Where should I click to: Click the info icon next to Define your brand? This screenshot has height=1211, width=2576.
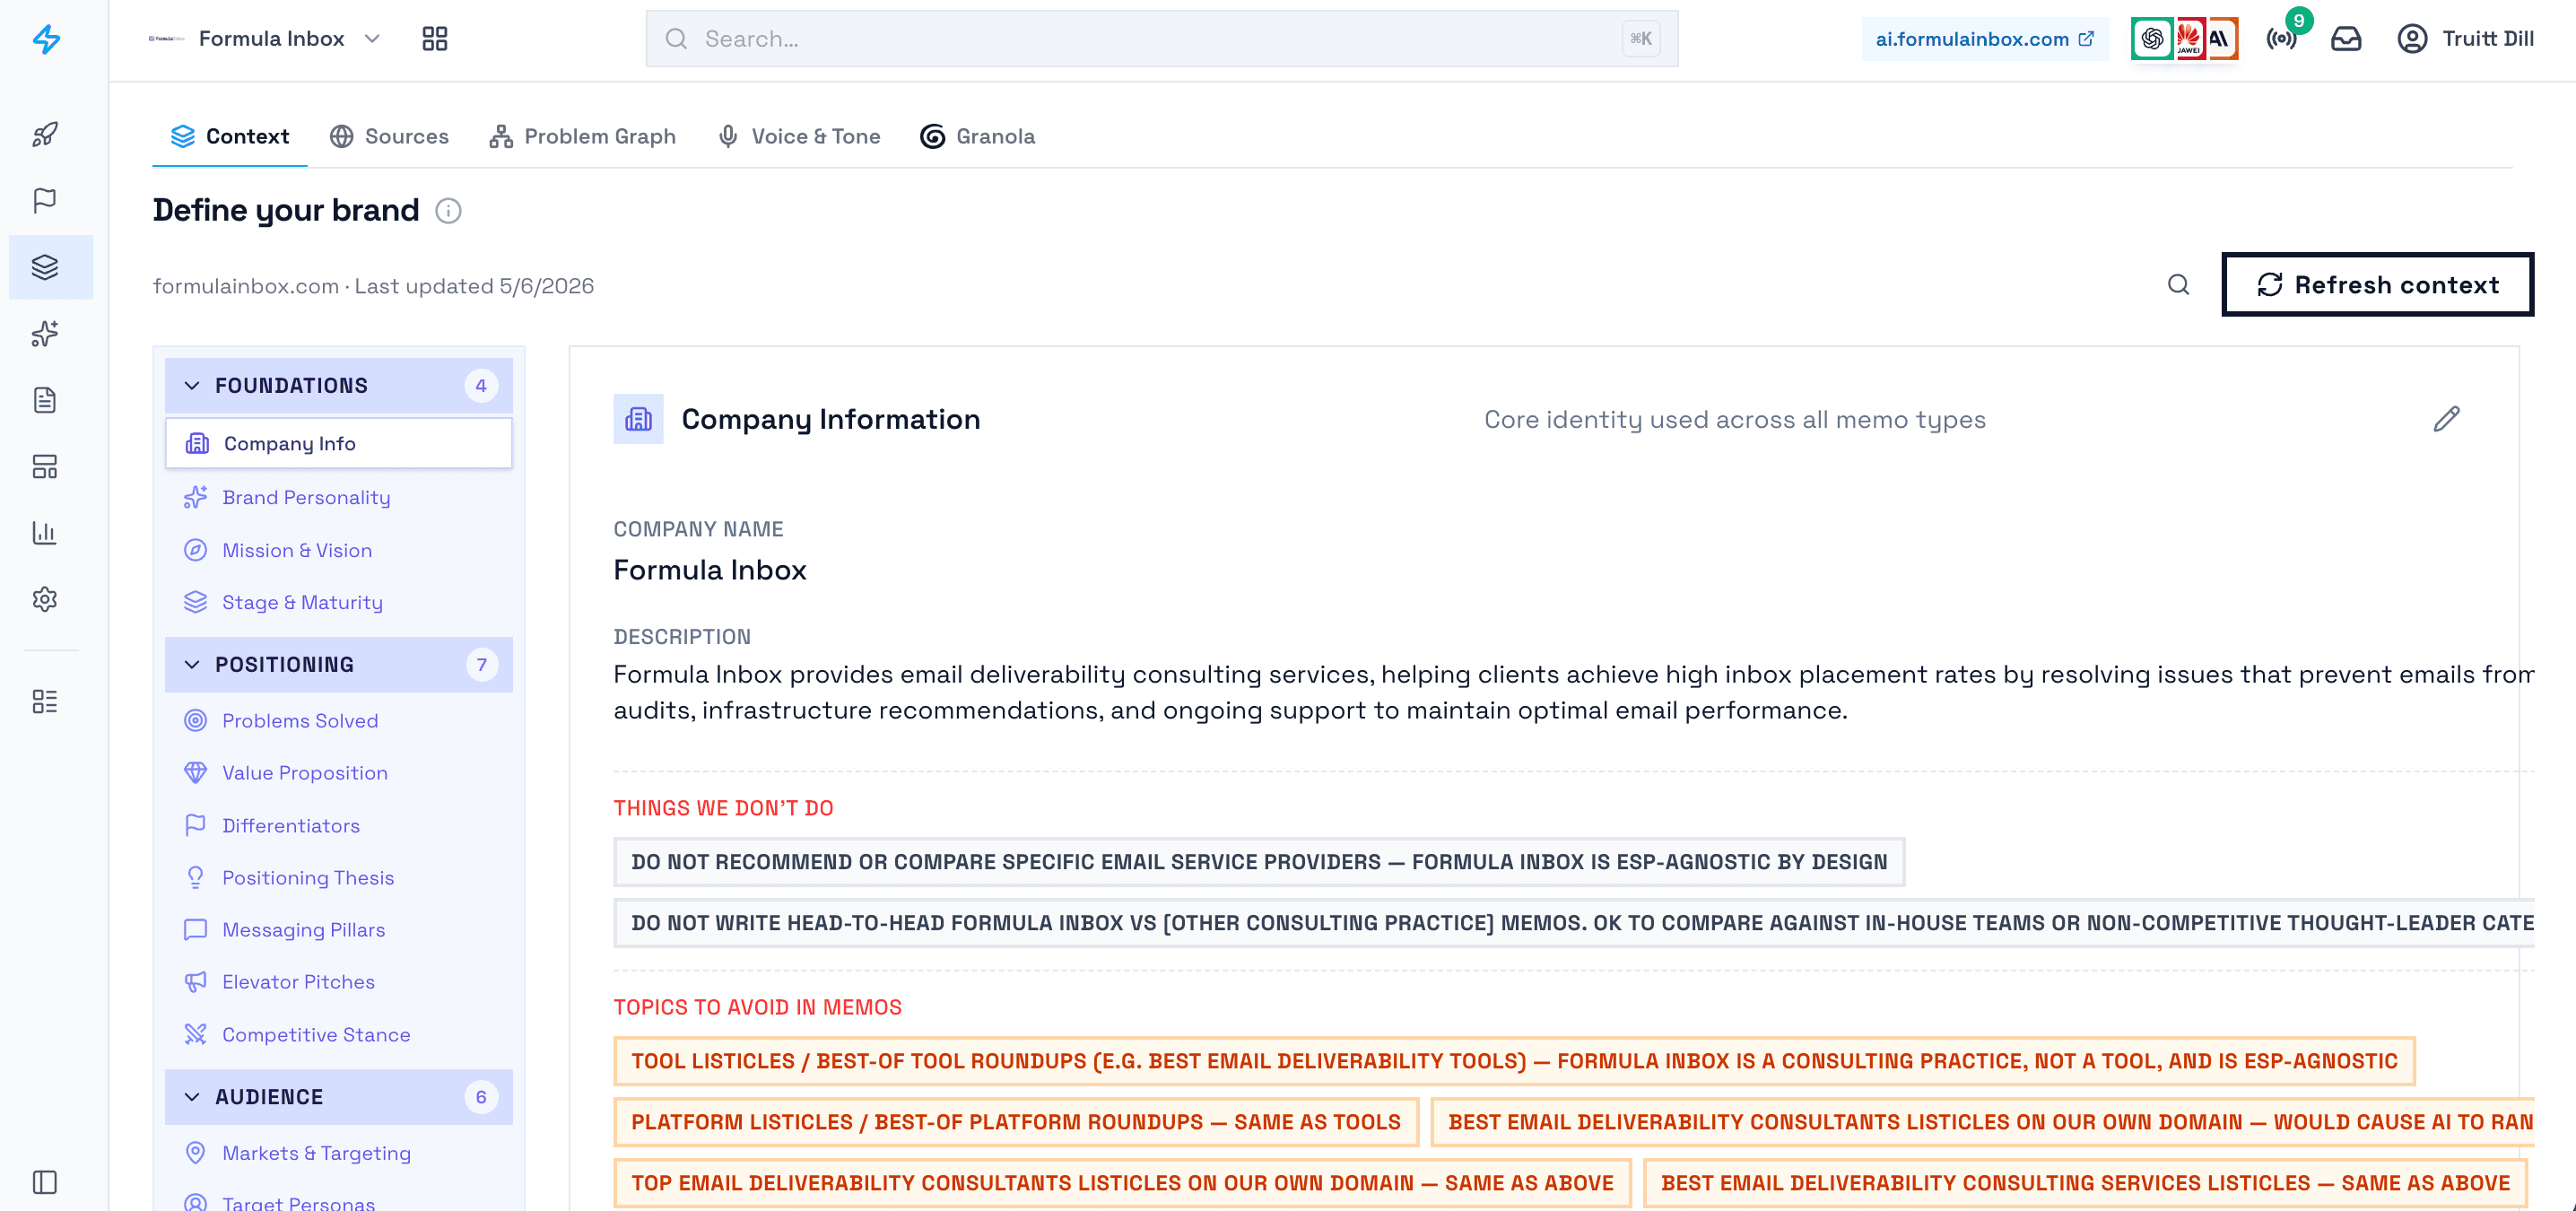[x=448, y=211]
